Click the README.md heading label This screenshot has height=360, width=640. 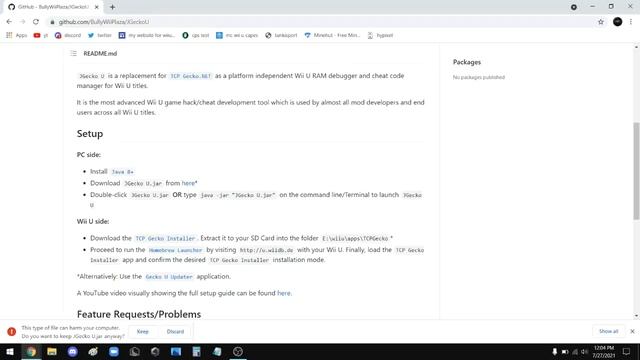point(100,53)
